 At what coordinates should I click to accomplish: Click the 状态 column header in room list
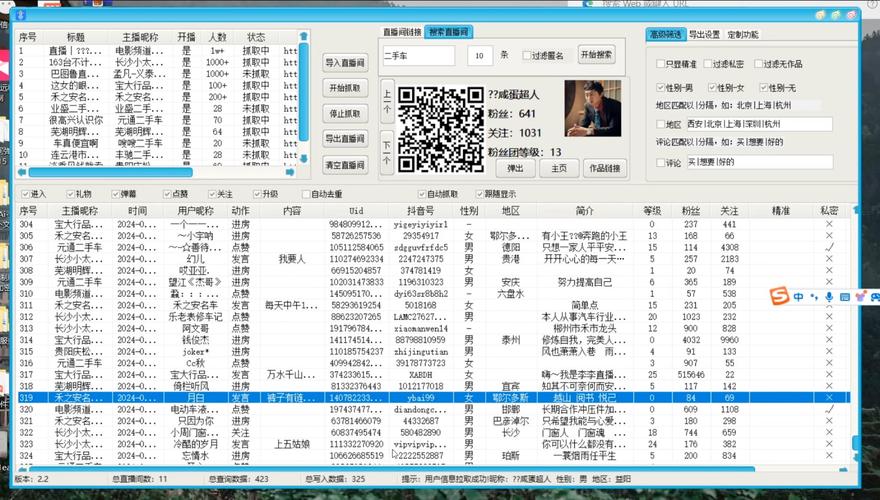[x=256, y=37]
